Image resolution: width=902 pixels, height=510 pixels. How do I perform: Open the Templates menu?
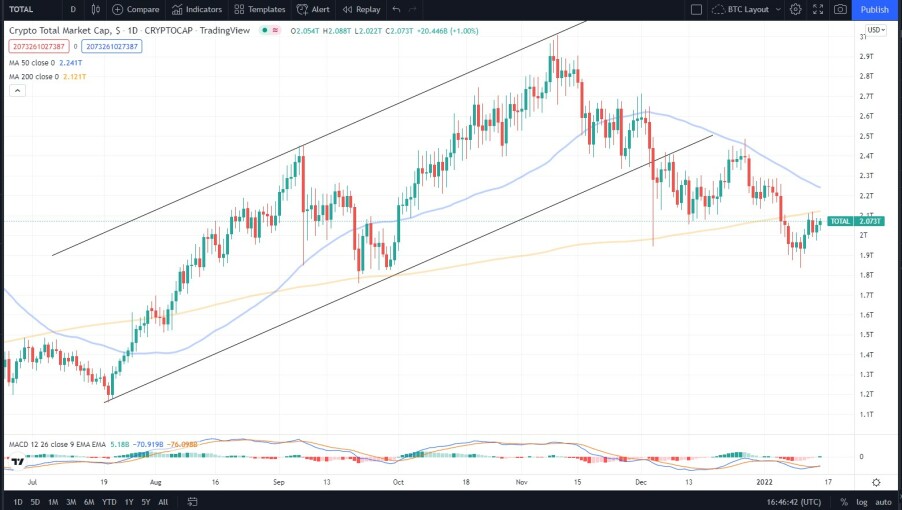(260, 9)
